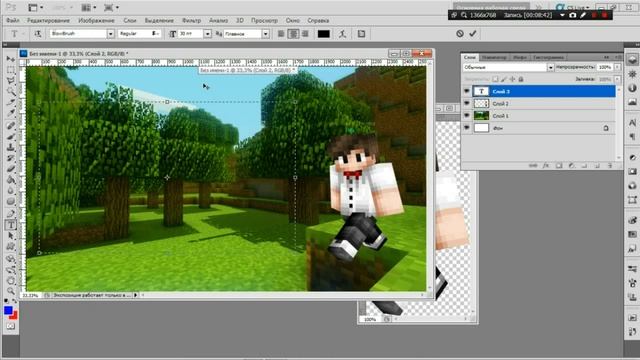Image resolution: width=640 pixels, height=360 pixels.
Task: Link layers with the chain button
Action: (533, 166)
